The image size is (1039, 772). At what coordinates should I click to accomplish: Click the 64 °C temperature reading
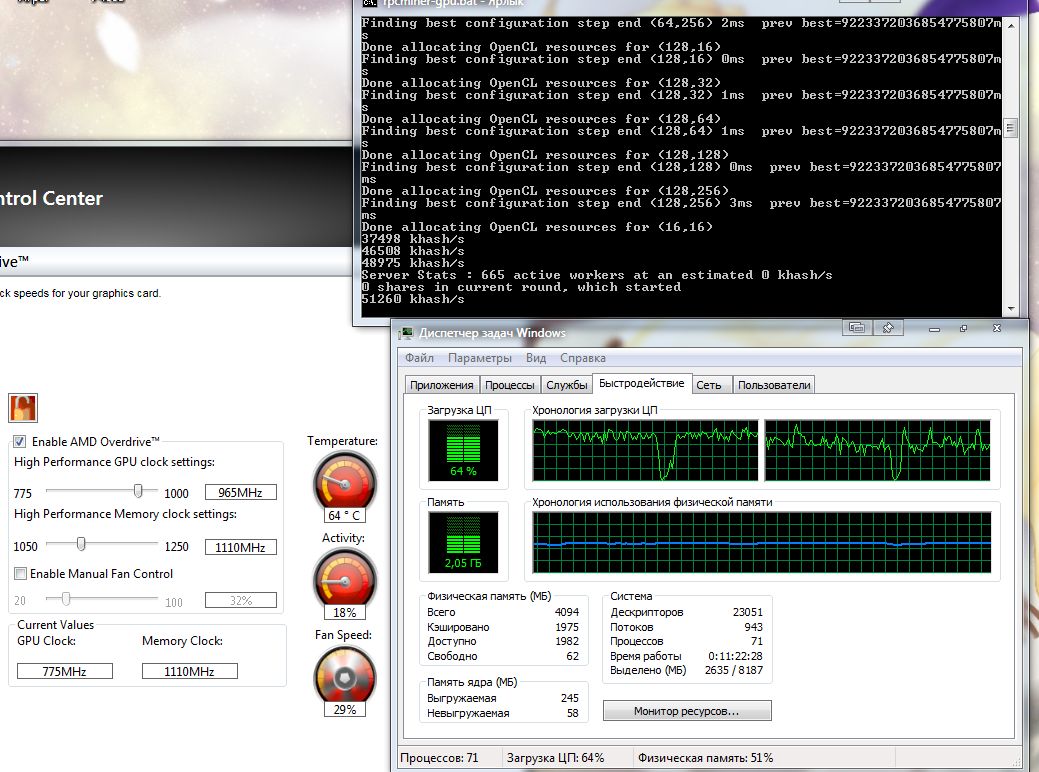click(x=345, y=516)
